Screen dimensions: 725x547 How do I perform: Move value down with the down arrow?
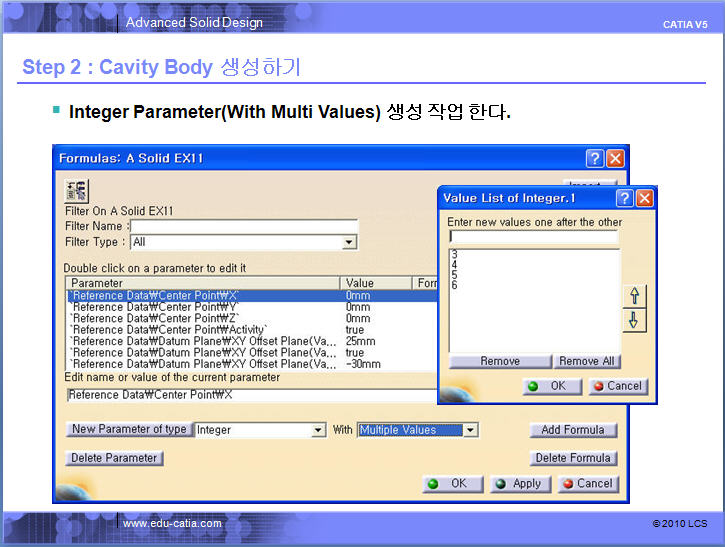pyautogui.click(x=635, y=320)
